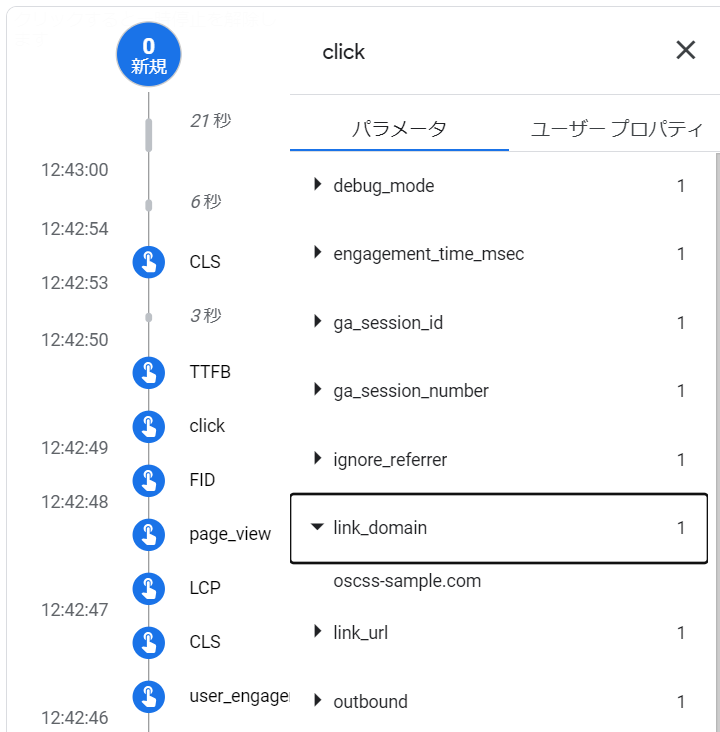The height and width of the screenshot is (732, 720).
Task: Click the FID event icon
Action: coord(148,480)
